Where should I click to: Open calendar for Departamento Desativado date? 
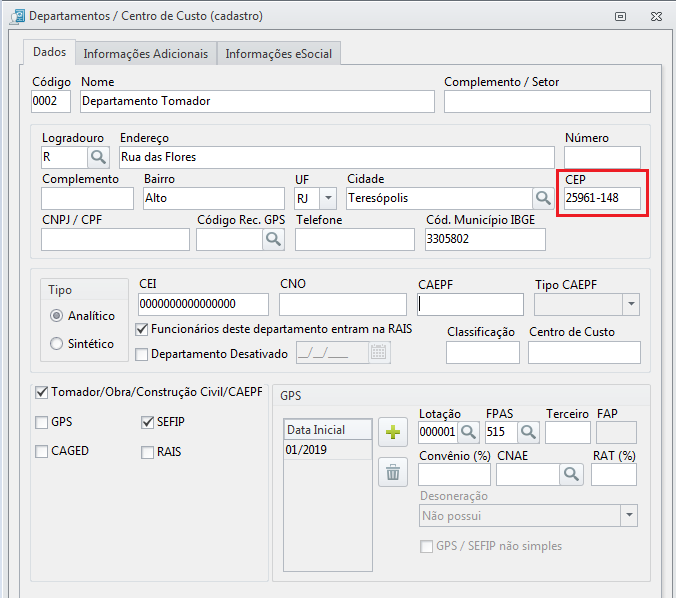coord(379,352)
